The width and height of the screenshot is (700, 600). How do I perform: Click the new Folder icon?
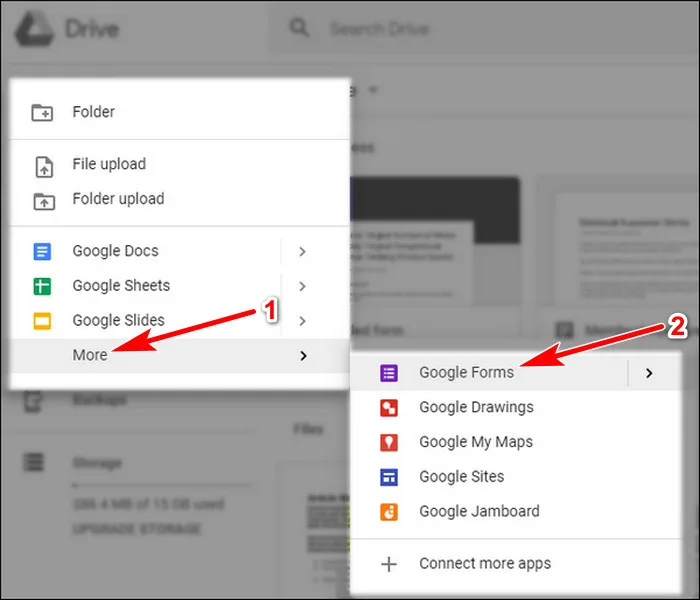[42, 112]
